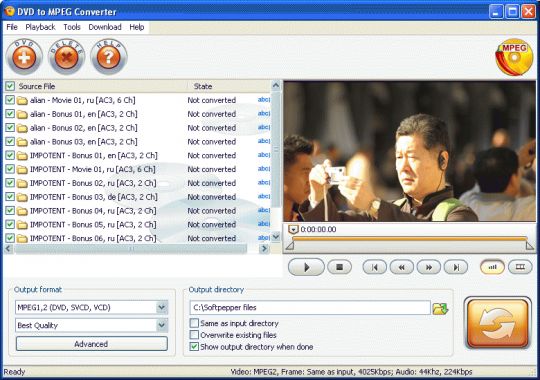Uncheck alian - Movie 01, ru checkbox

pyautogui.click(x=10, y=100)
